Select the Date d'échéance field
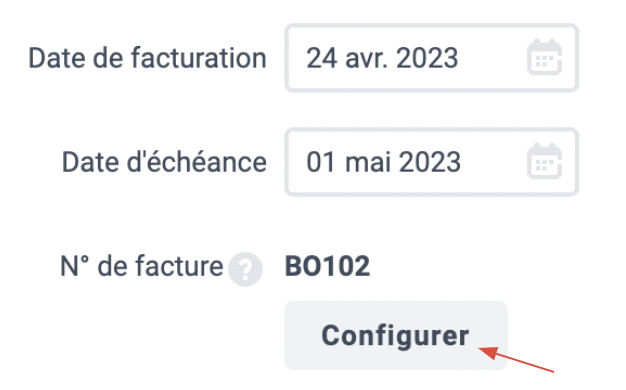 [x=432, y=162]
